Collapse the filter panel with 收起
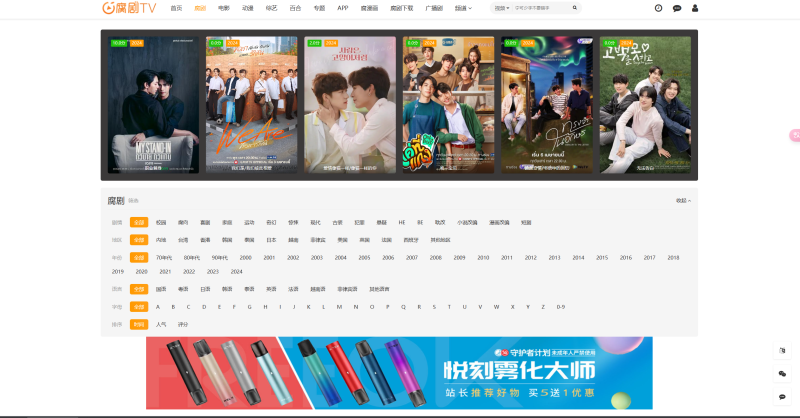800x418 pixels. (683, 200)
